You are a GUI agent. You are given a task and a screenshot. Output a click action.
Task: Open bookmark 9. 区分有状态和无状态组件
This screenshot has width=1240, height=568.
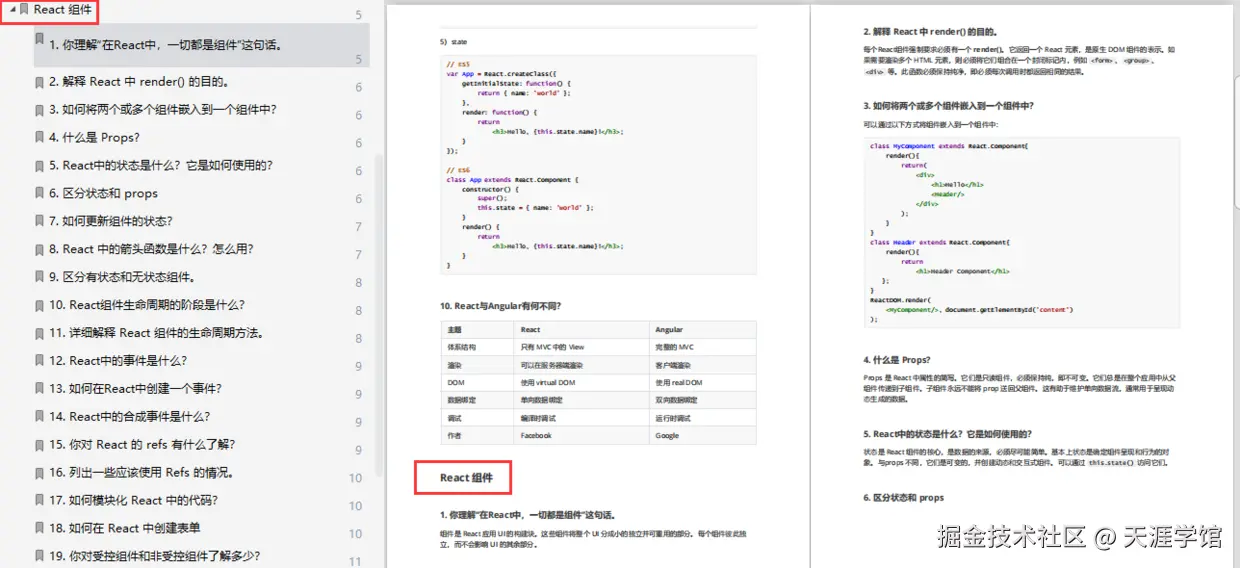[x=121, y=278]
